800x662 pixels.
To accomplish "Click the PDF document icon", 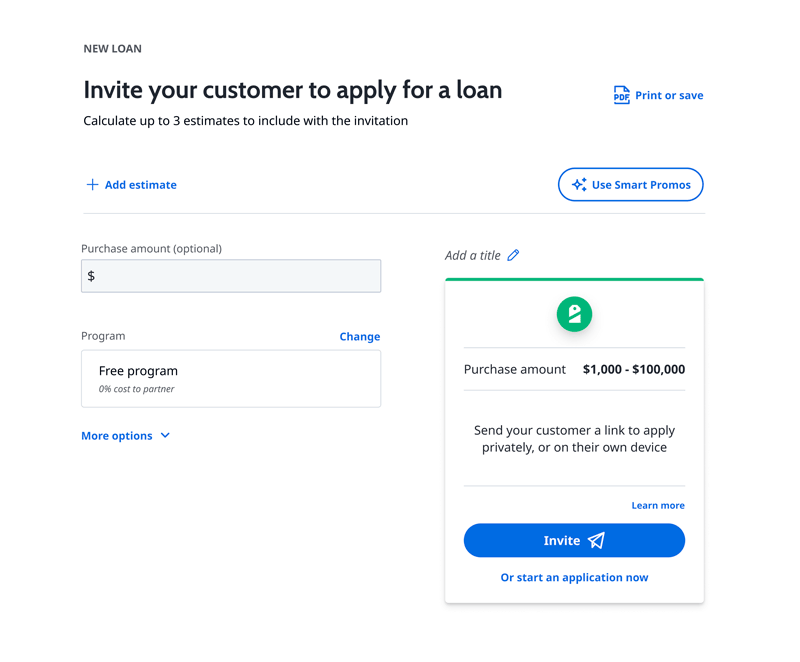I will 621,95.
